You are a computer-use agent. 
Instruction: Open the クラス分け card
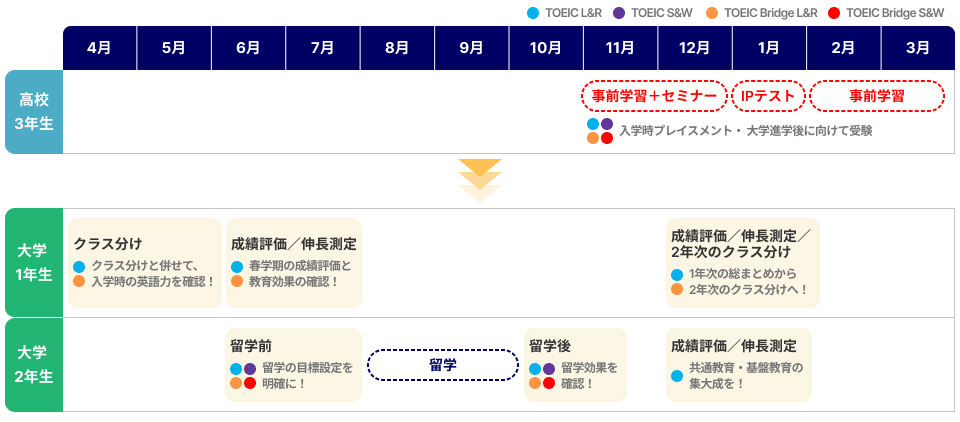144,263
